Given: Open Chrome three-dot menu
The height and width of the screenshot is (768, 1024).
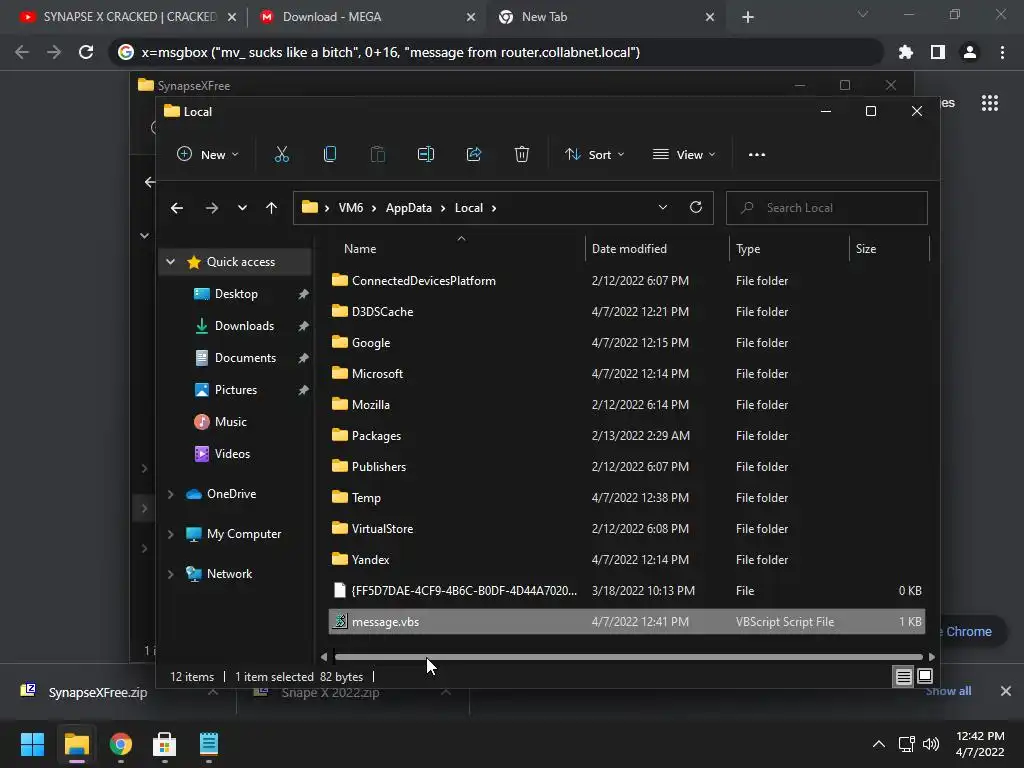Looking at the screenshot, I should click(x=1002, y=52).
